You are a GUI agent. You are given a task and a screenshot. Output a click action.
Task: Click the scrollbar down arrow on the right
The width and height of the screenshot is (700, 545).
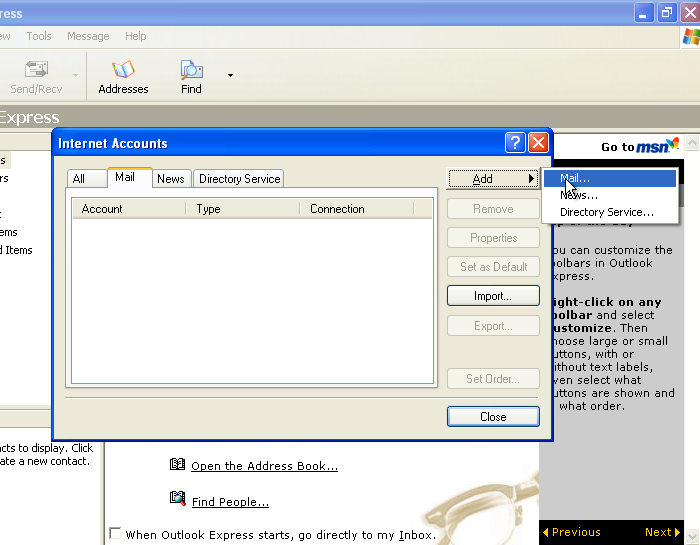(692, 536)
